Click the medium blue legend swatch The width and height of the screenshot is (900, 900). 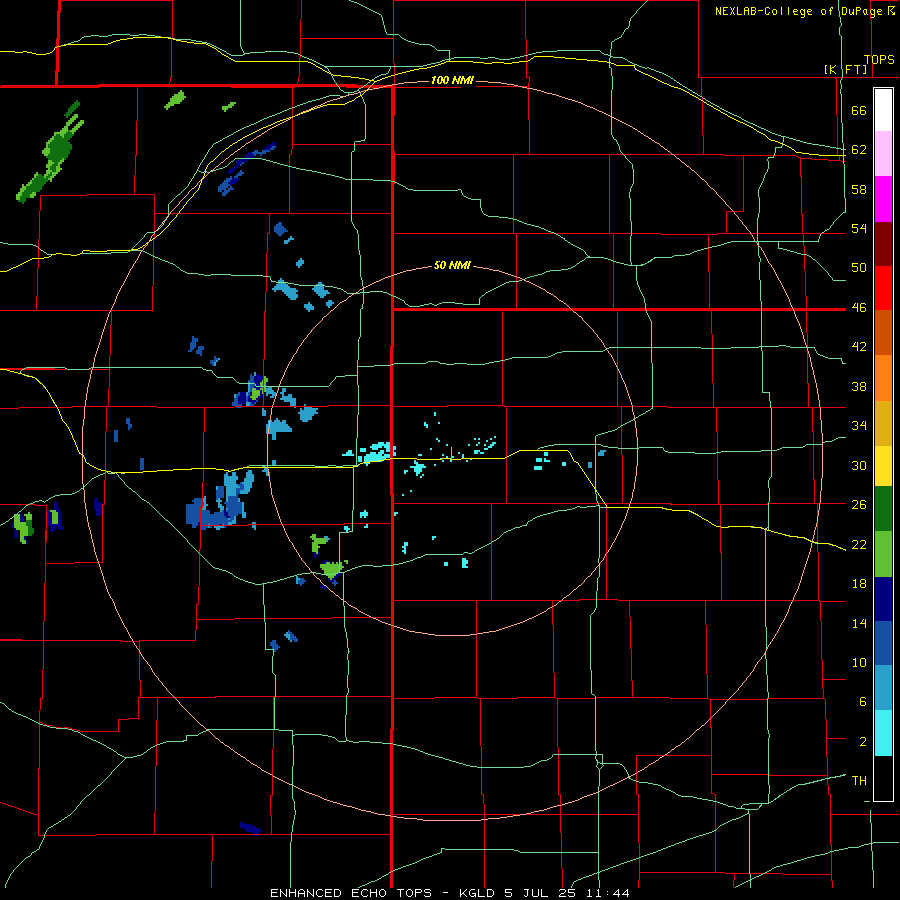click(883, 643)
